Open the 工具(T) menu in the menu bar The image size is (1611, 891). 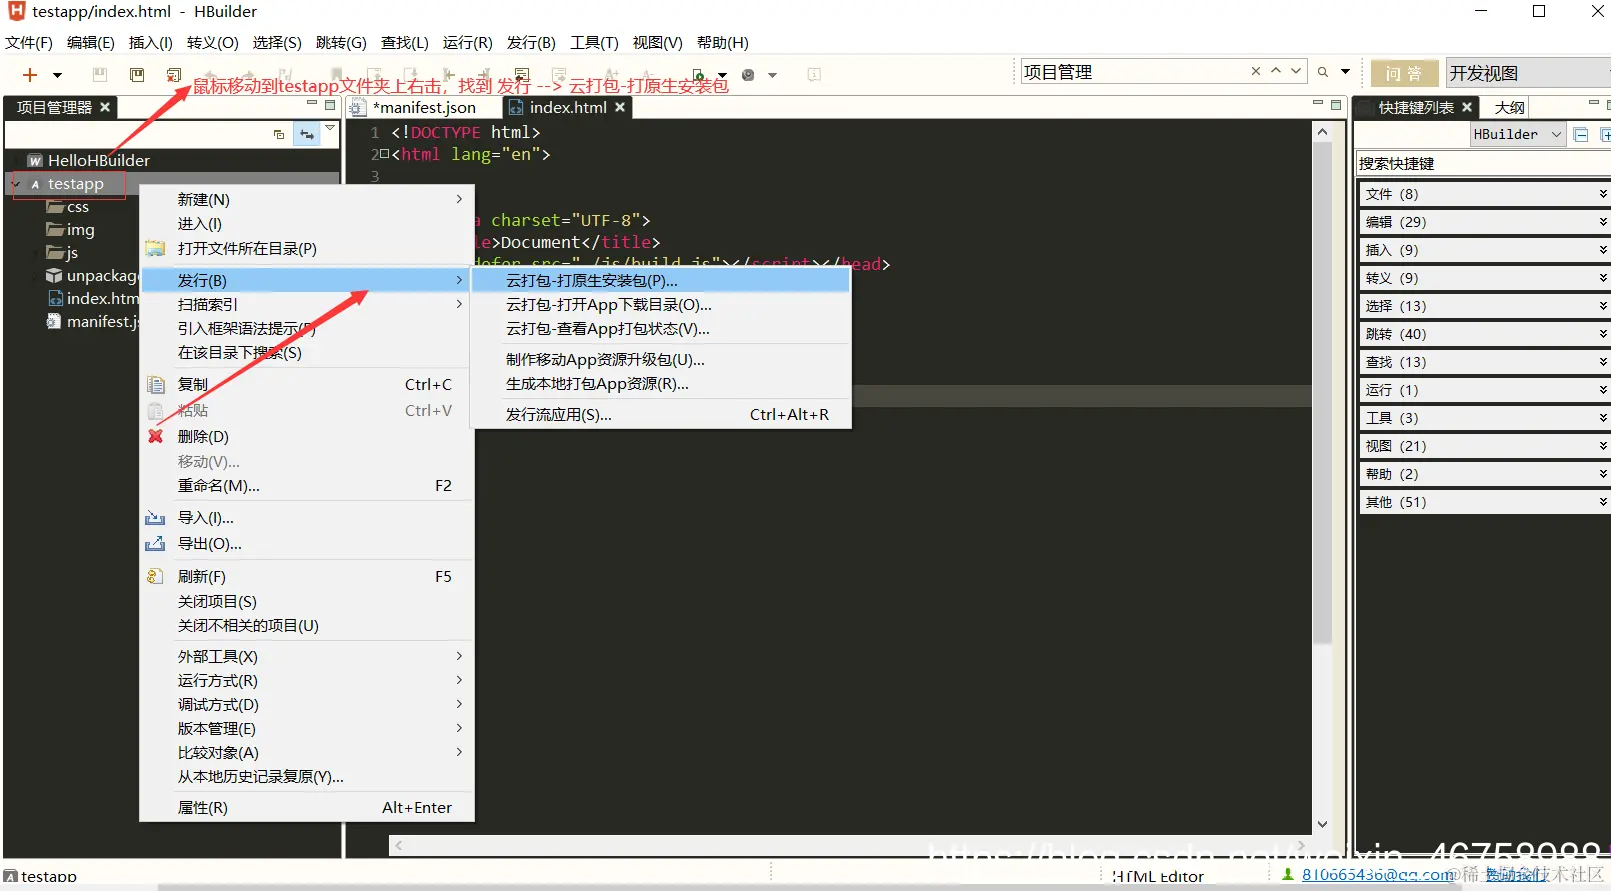(x=594, y=43)
